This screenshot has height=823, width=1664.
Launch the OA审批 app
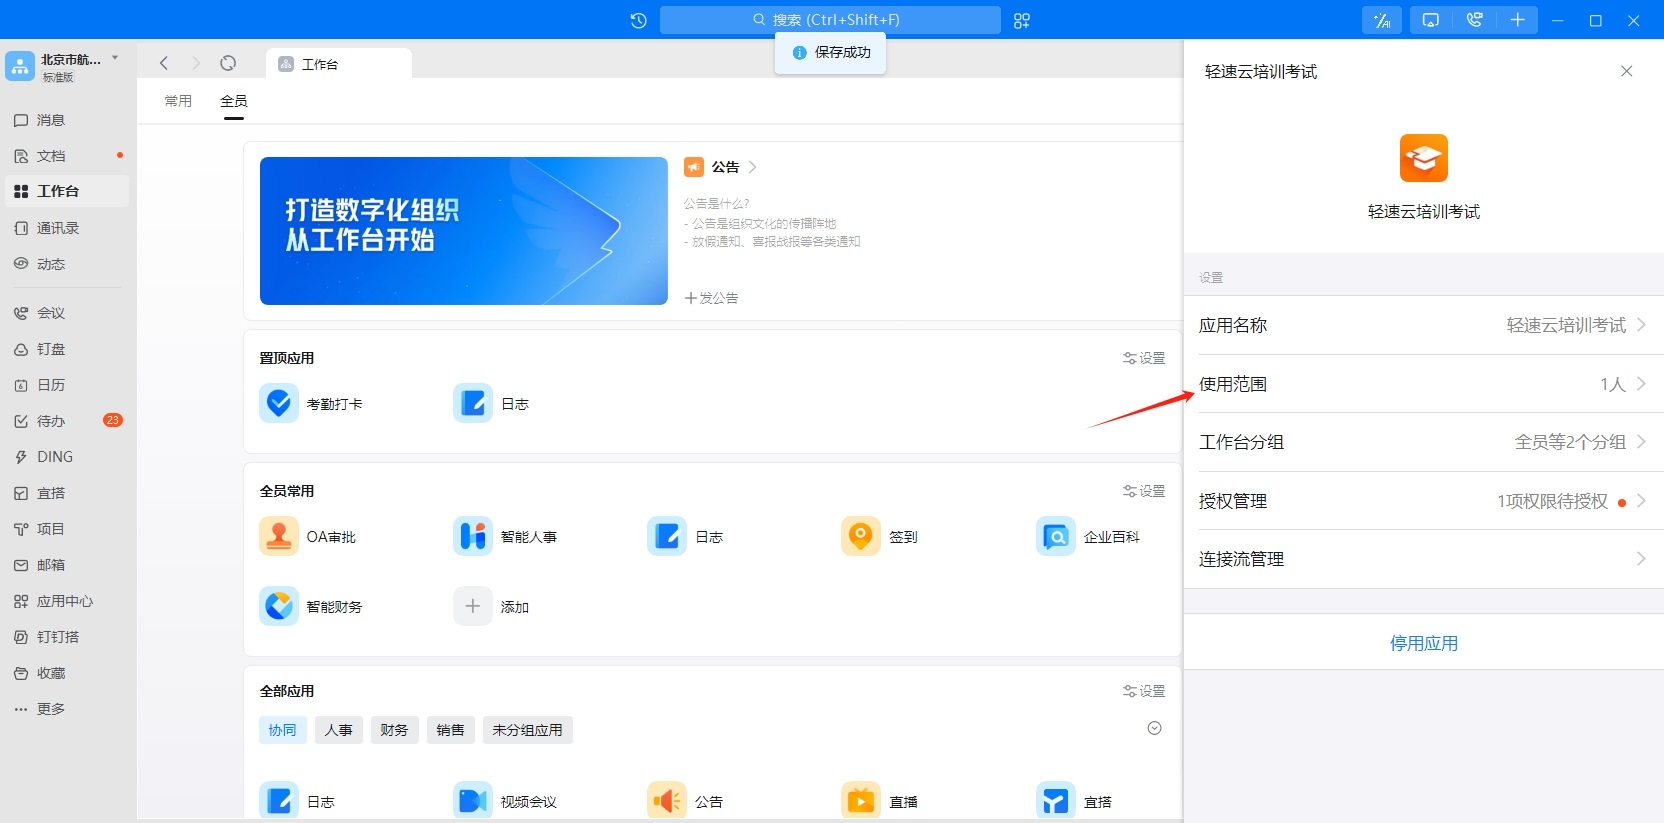(279, 537)
